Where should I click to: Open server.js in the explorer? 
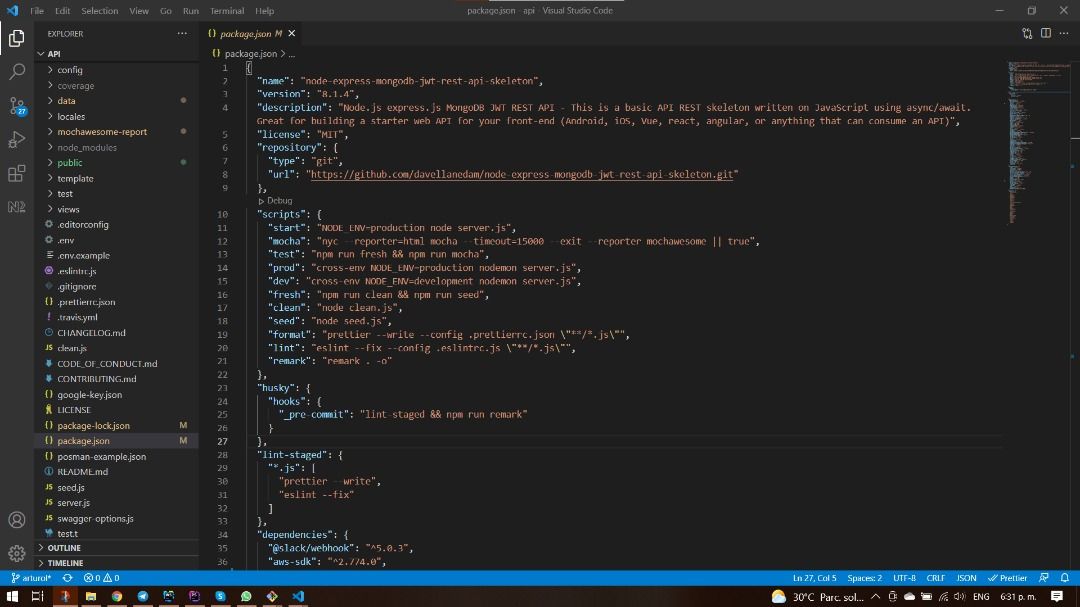click(x=117, y=503)
